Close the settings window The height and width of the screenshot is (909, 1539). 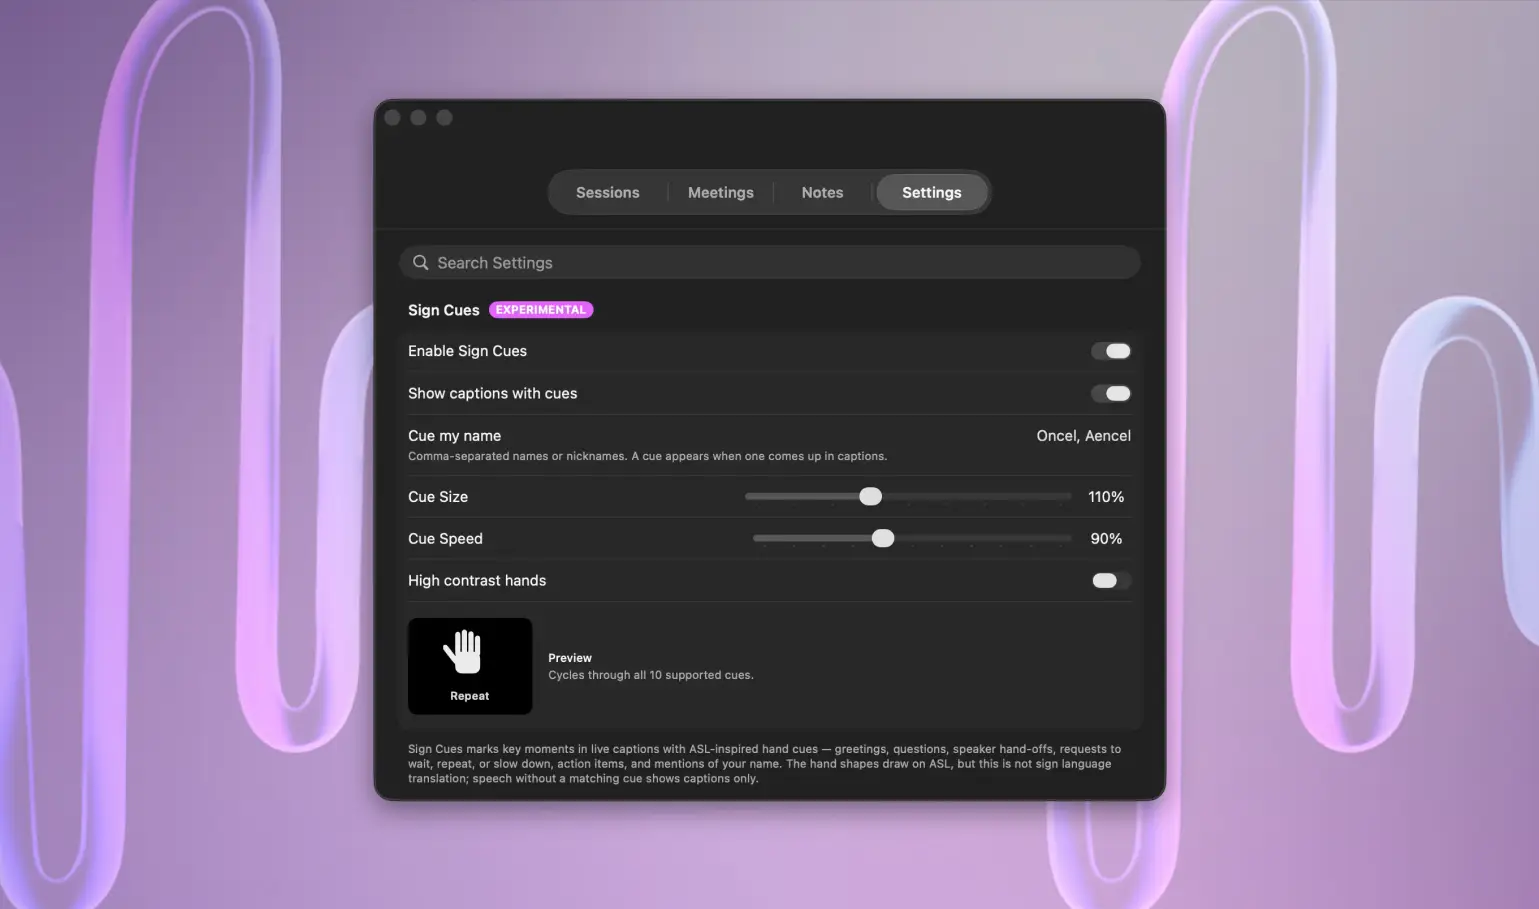coord(393,118)
